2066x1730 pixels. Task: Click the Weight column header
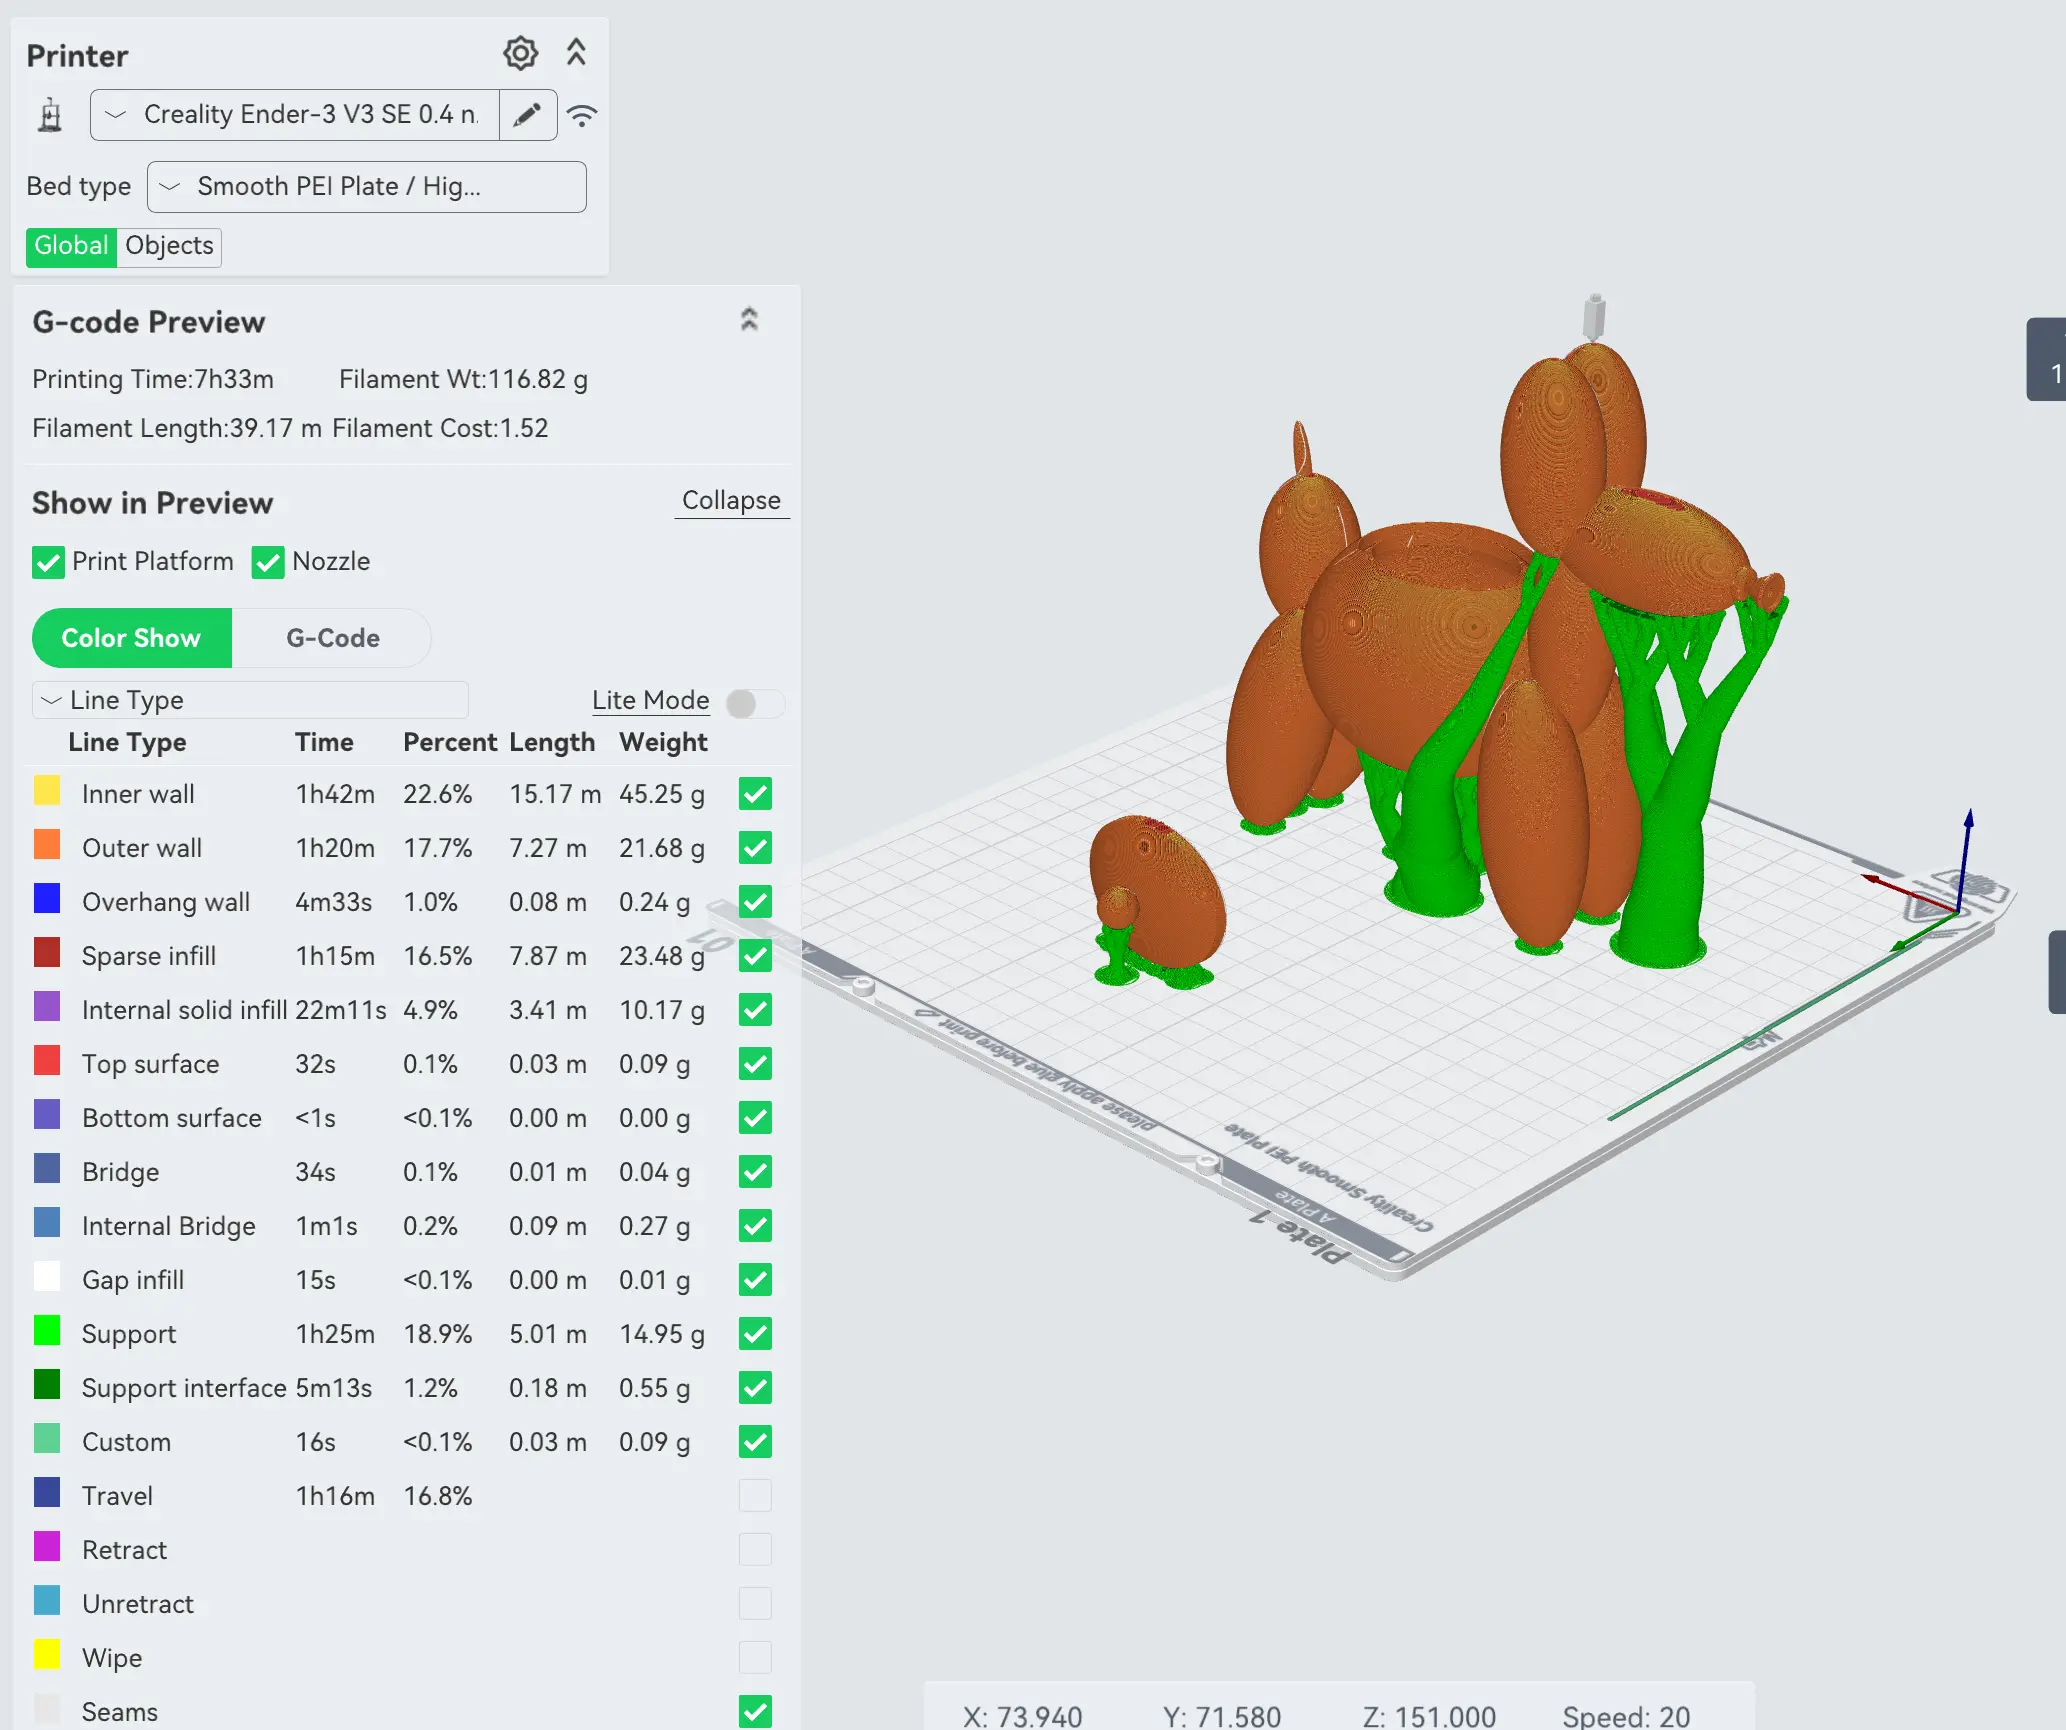click(x=663, y=743)
